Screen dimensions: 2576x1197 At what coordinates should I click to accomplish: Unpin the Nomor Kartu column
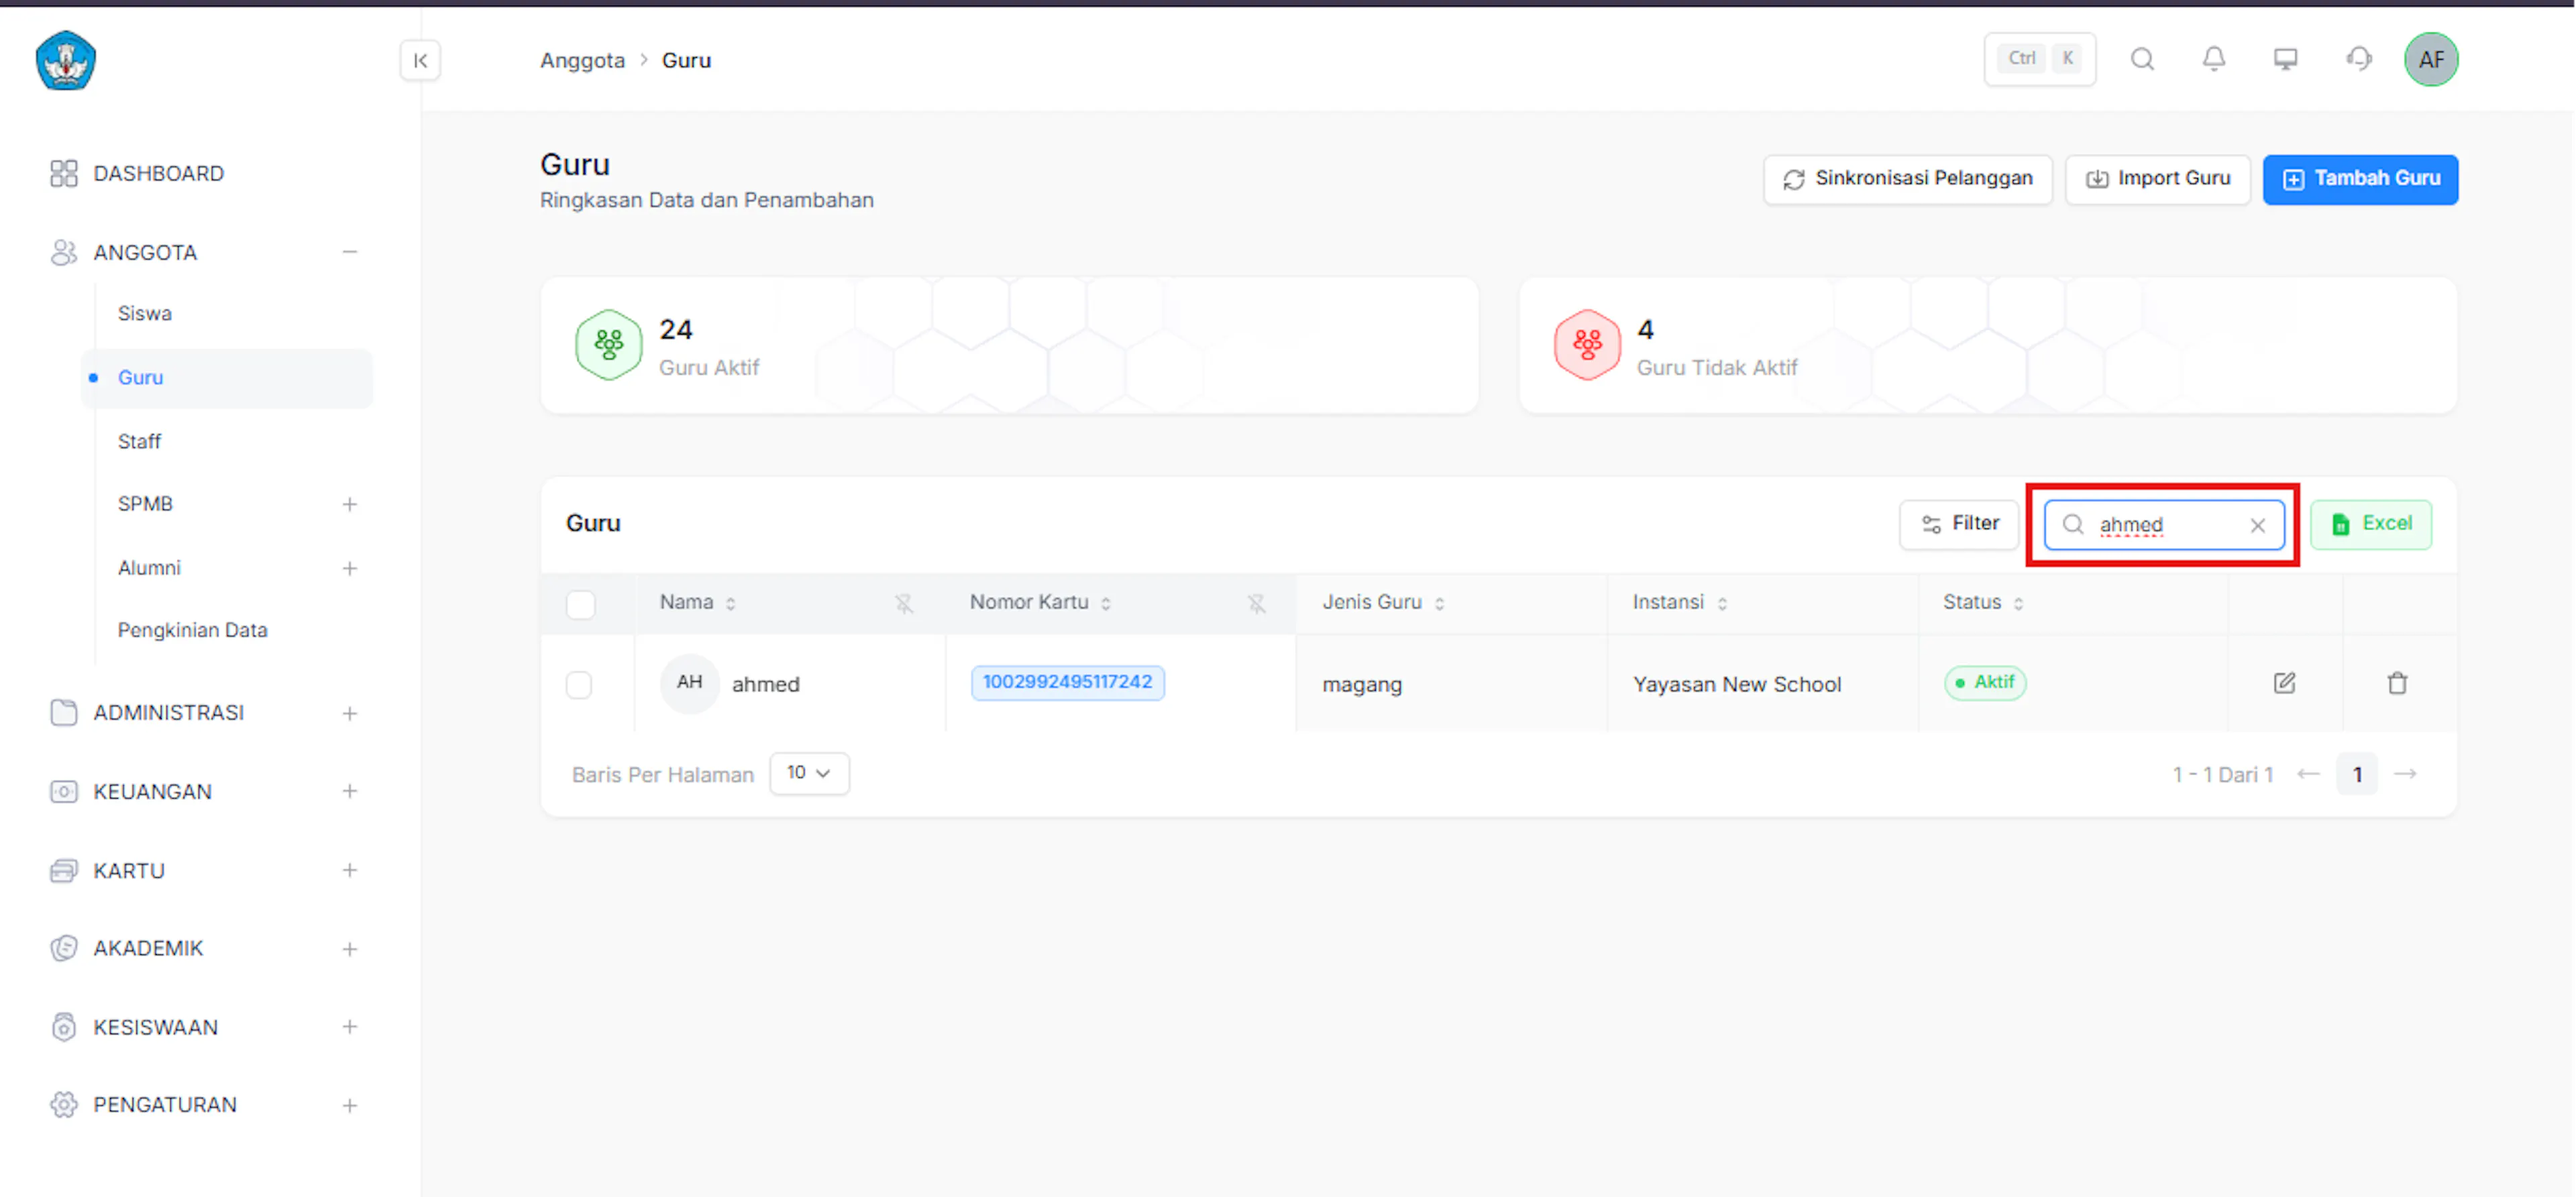point(1256,603)
